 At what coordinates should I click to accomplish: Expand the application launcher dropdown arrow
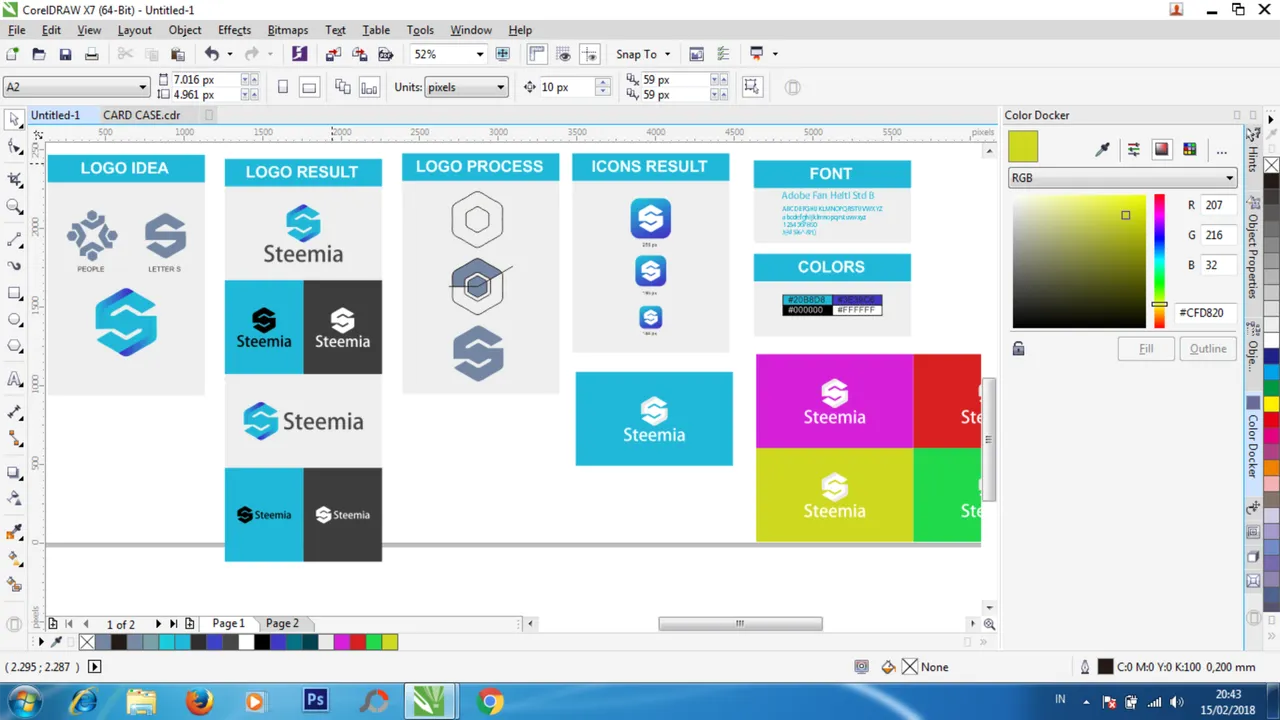775,54
